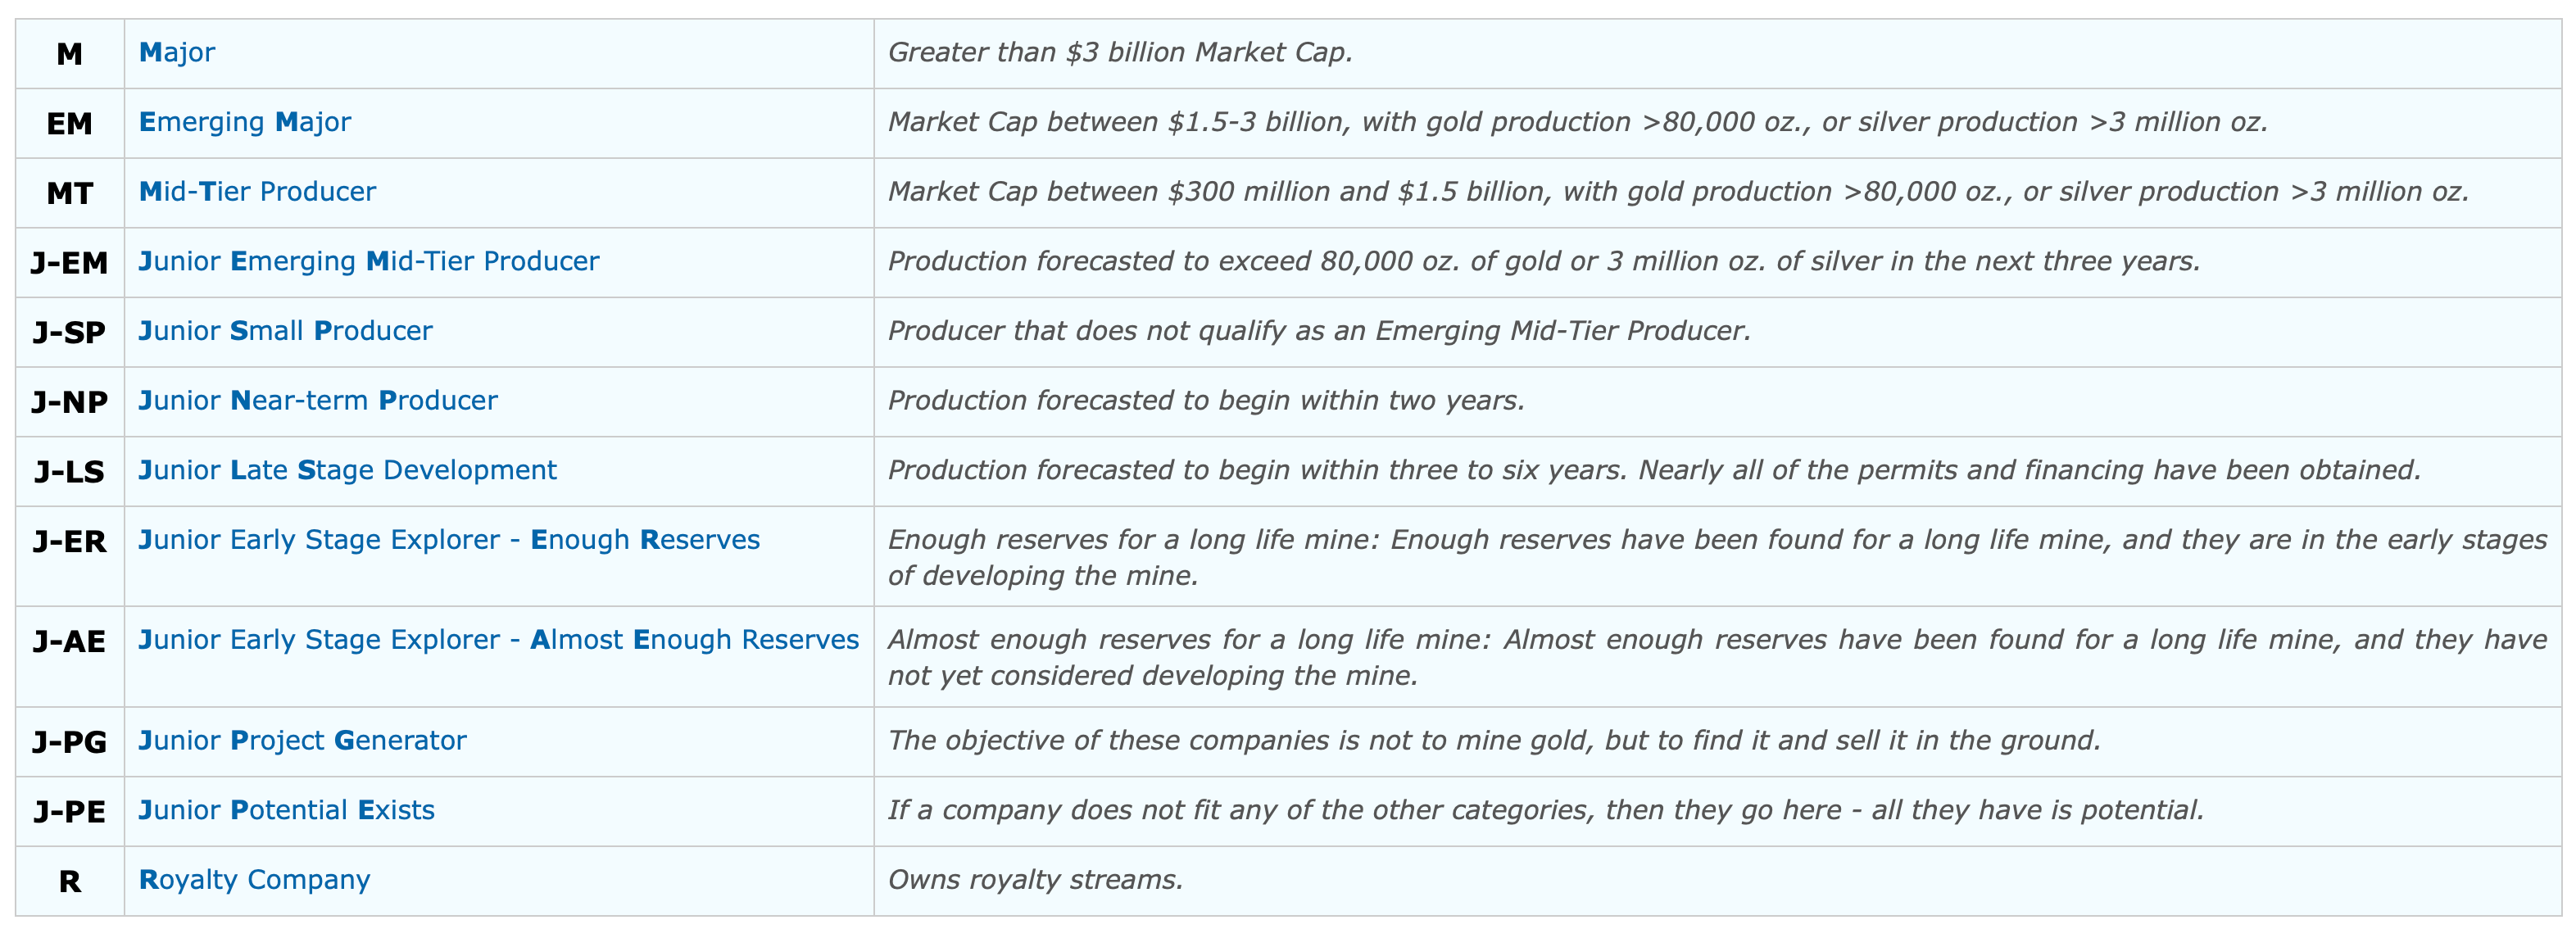The width and height of the screenshot is (2576, 929).
Task: Click the EM abbreviation cell
Action: [x=69, y=124]
